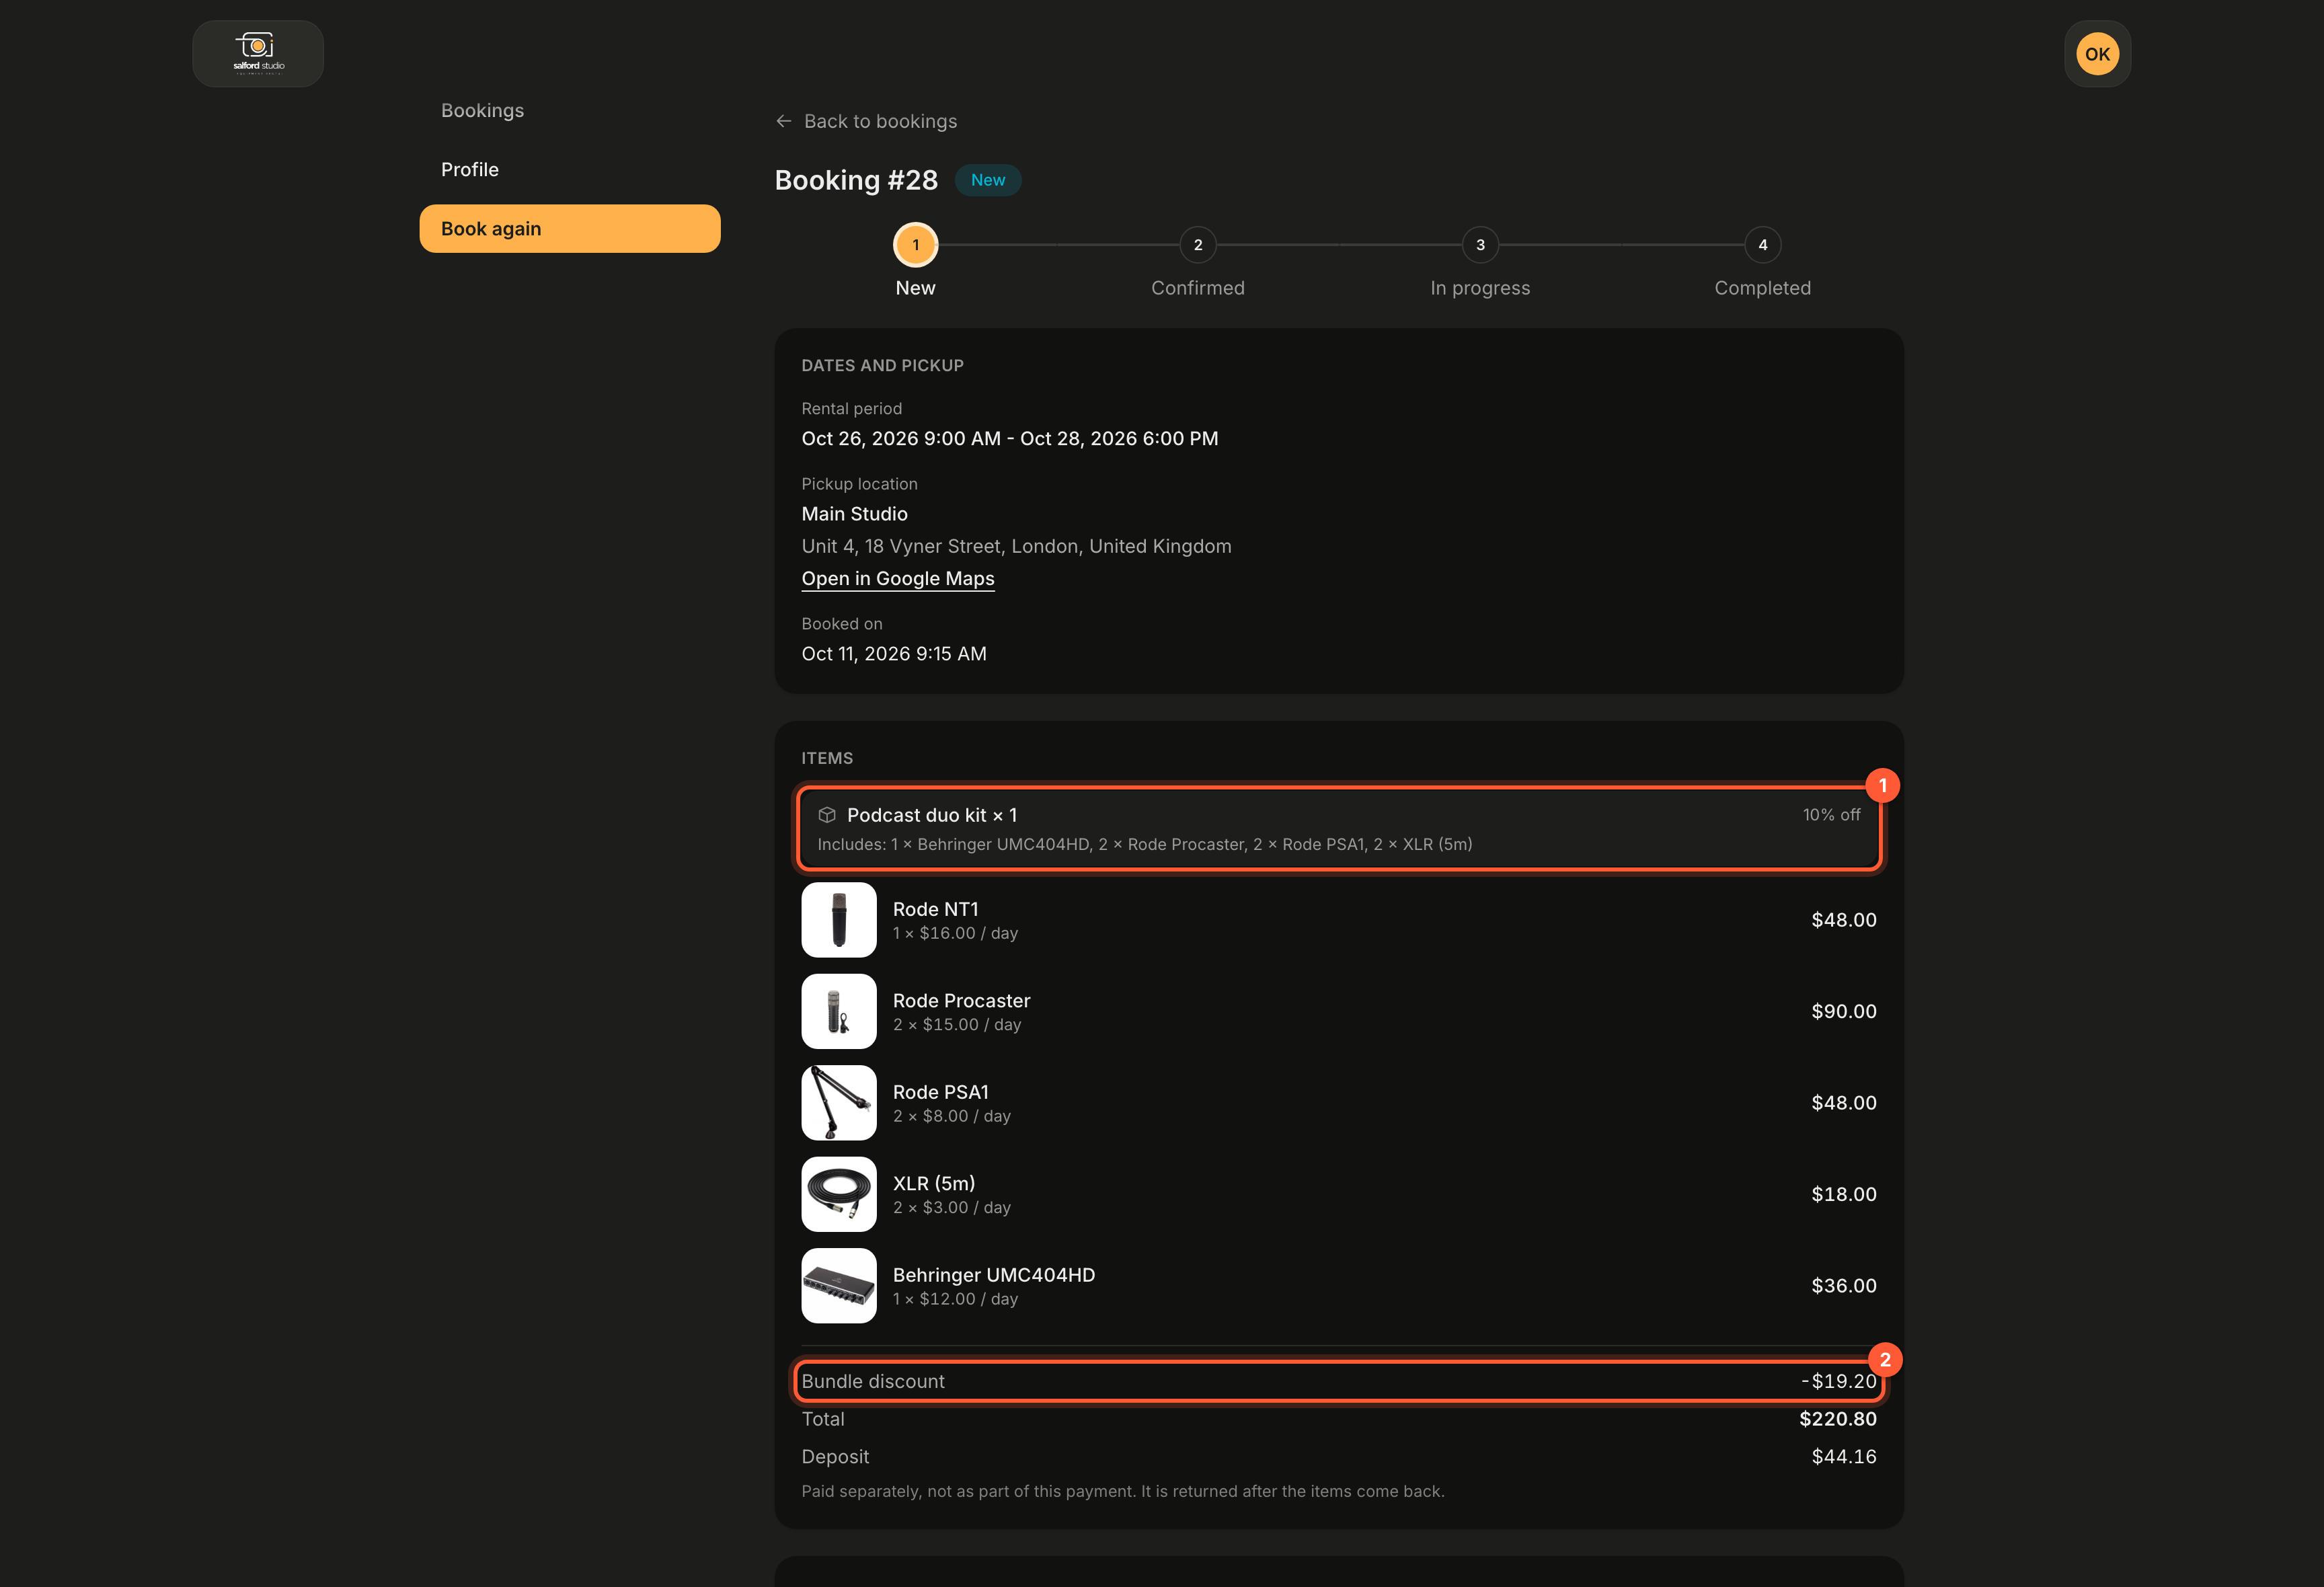Click the Total $220.80 amount

1838,1419
